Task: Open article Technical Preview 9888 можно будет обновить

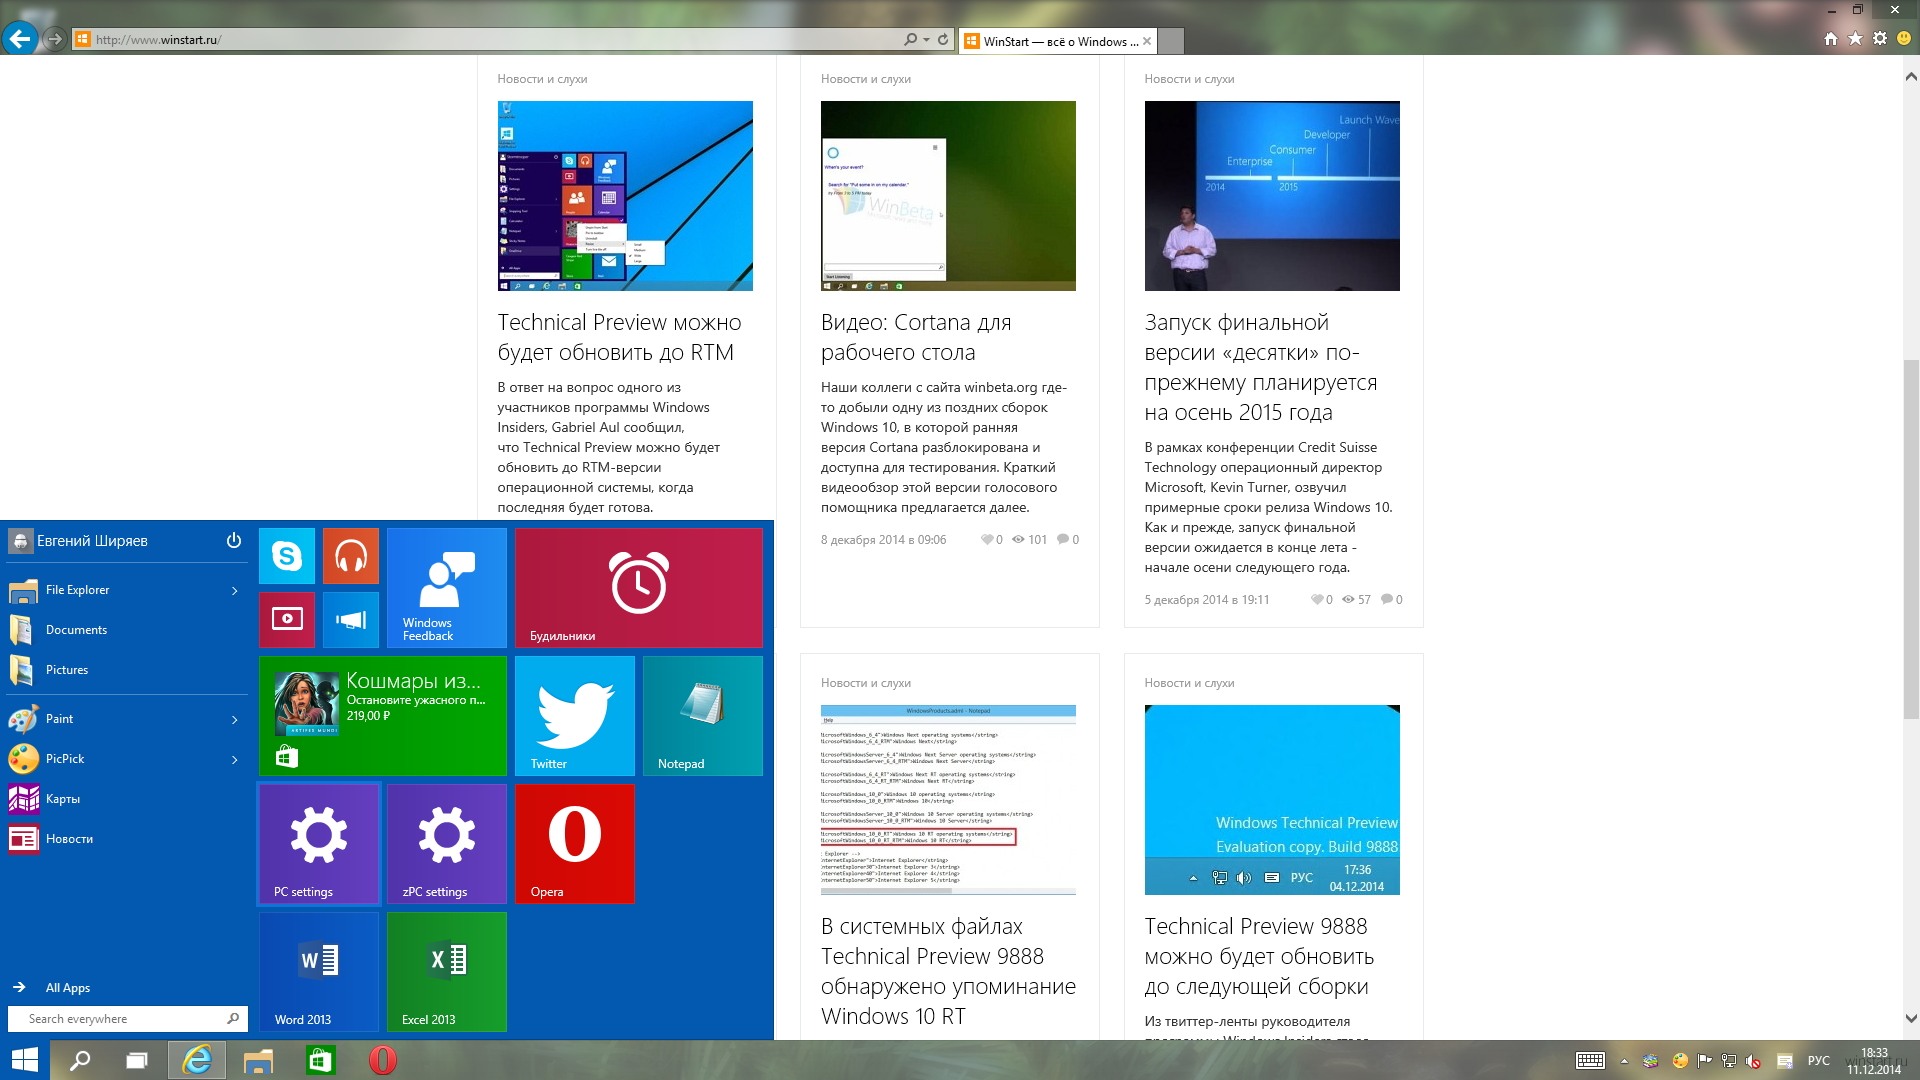Action: point(1259,956)
